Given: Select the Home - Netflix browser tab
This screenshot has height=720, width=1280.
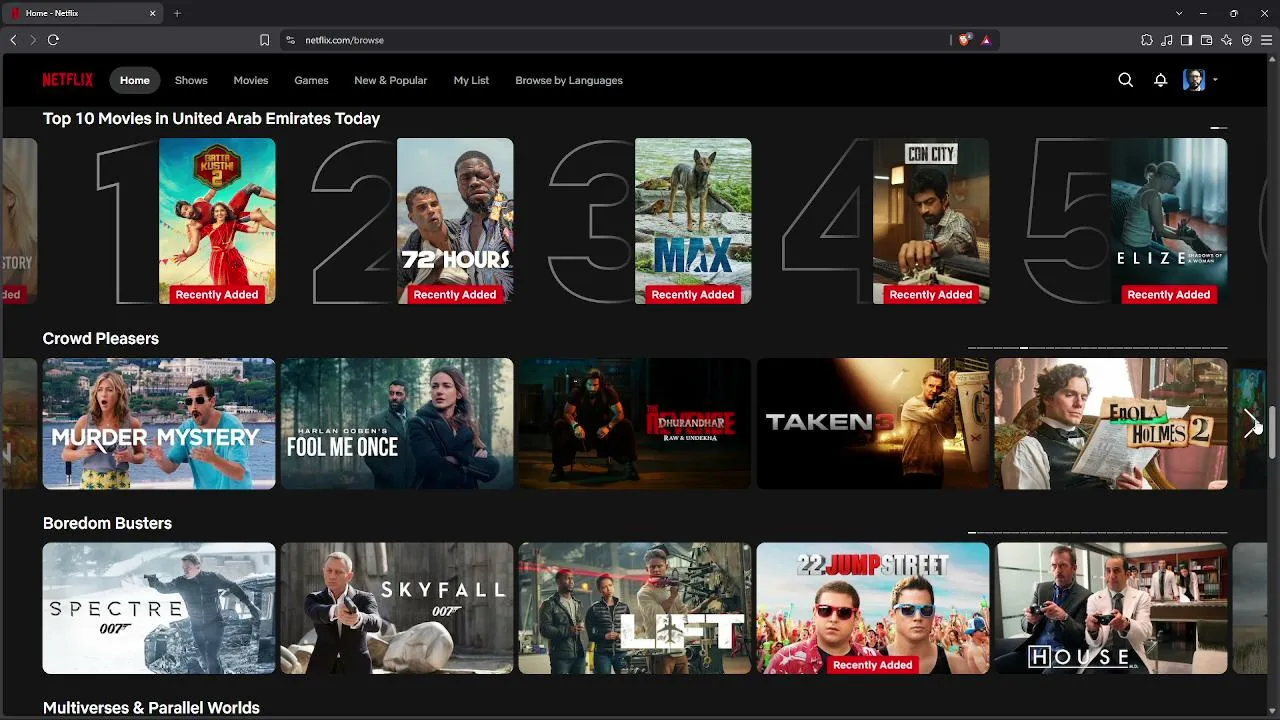Looking at the screenshot, I should (x=84, y=13).
